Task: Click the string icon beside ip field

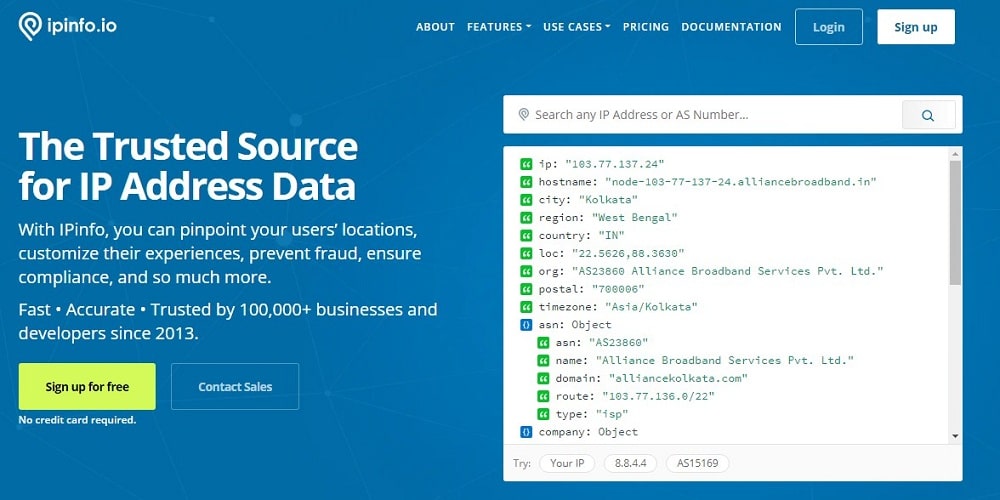Action: pyautogui.click(x=526, y=164)
